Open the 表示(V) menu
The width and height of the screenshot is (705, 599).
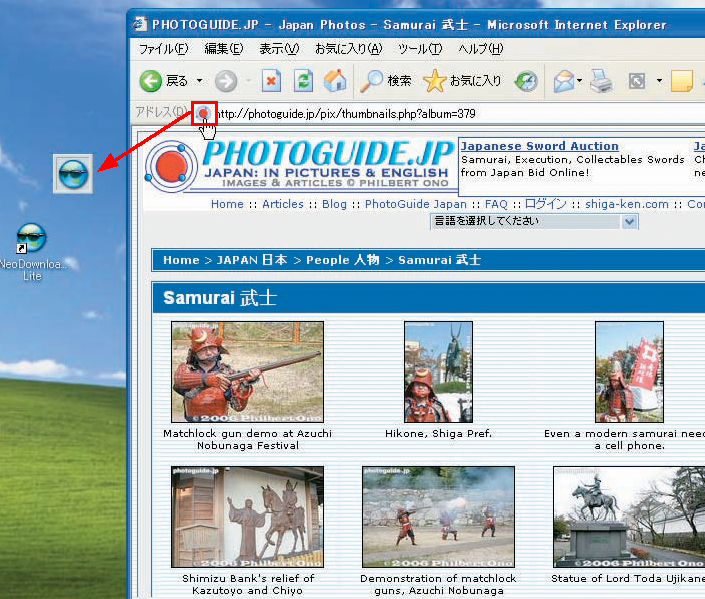(279, 49)
